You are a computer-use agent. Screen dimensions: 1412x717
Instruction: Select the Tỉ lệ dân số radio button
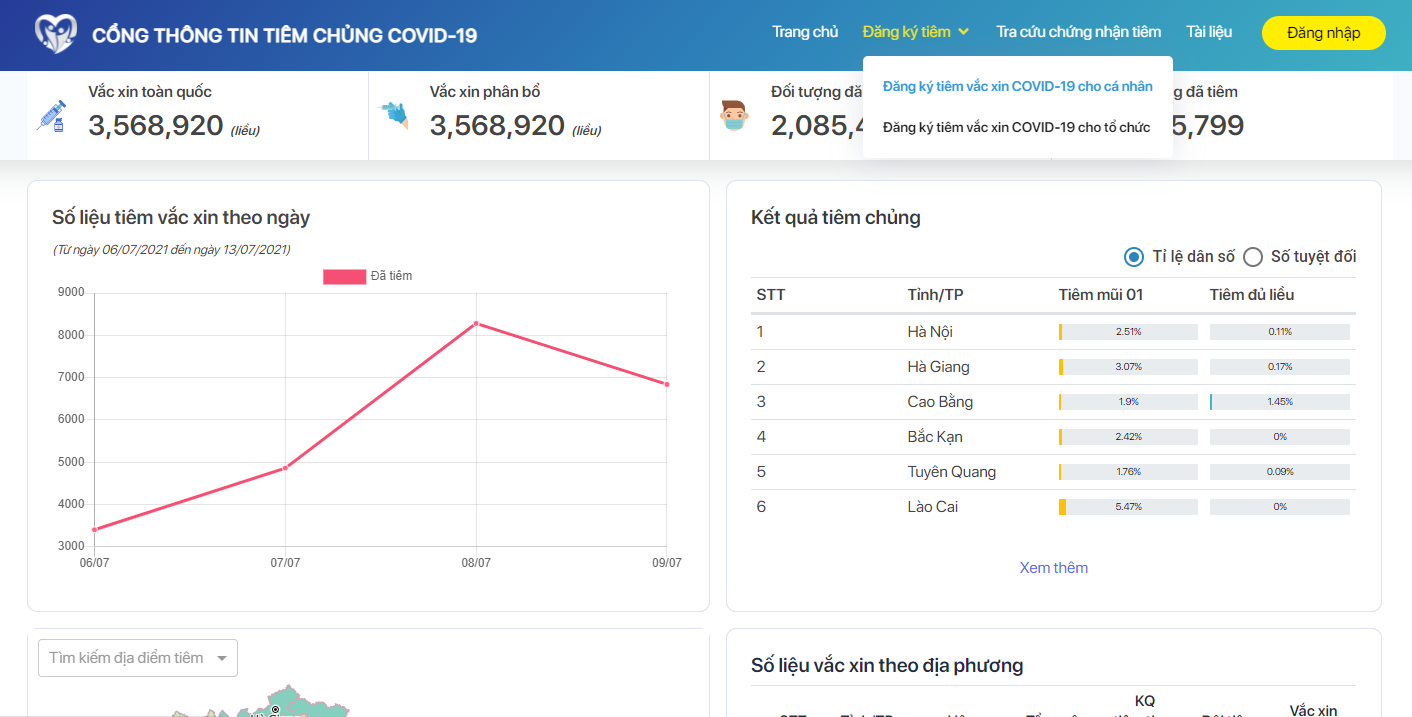1134,257
